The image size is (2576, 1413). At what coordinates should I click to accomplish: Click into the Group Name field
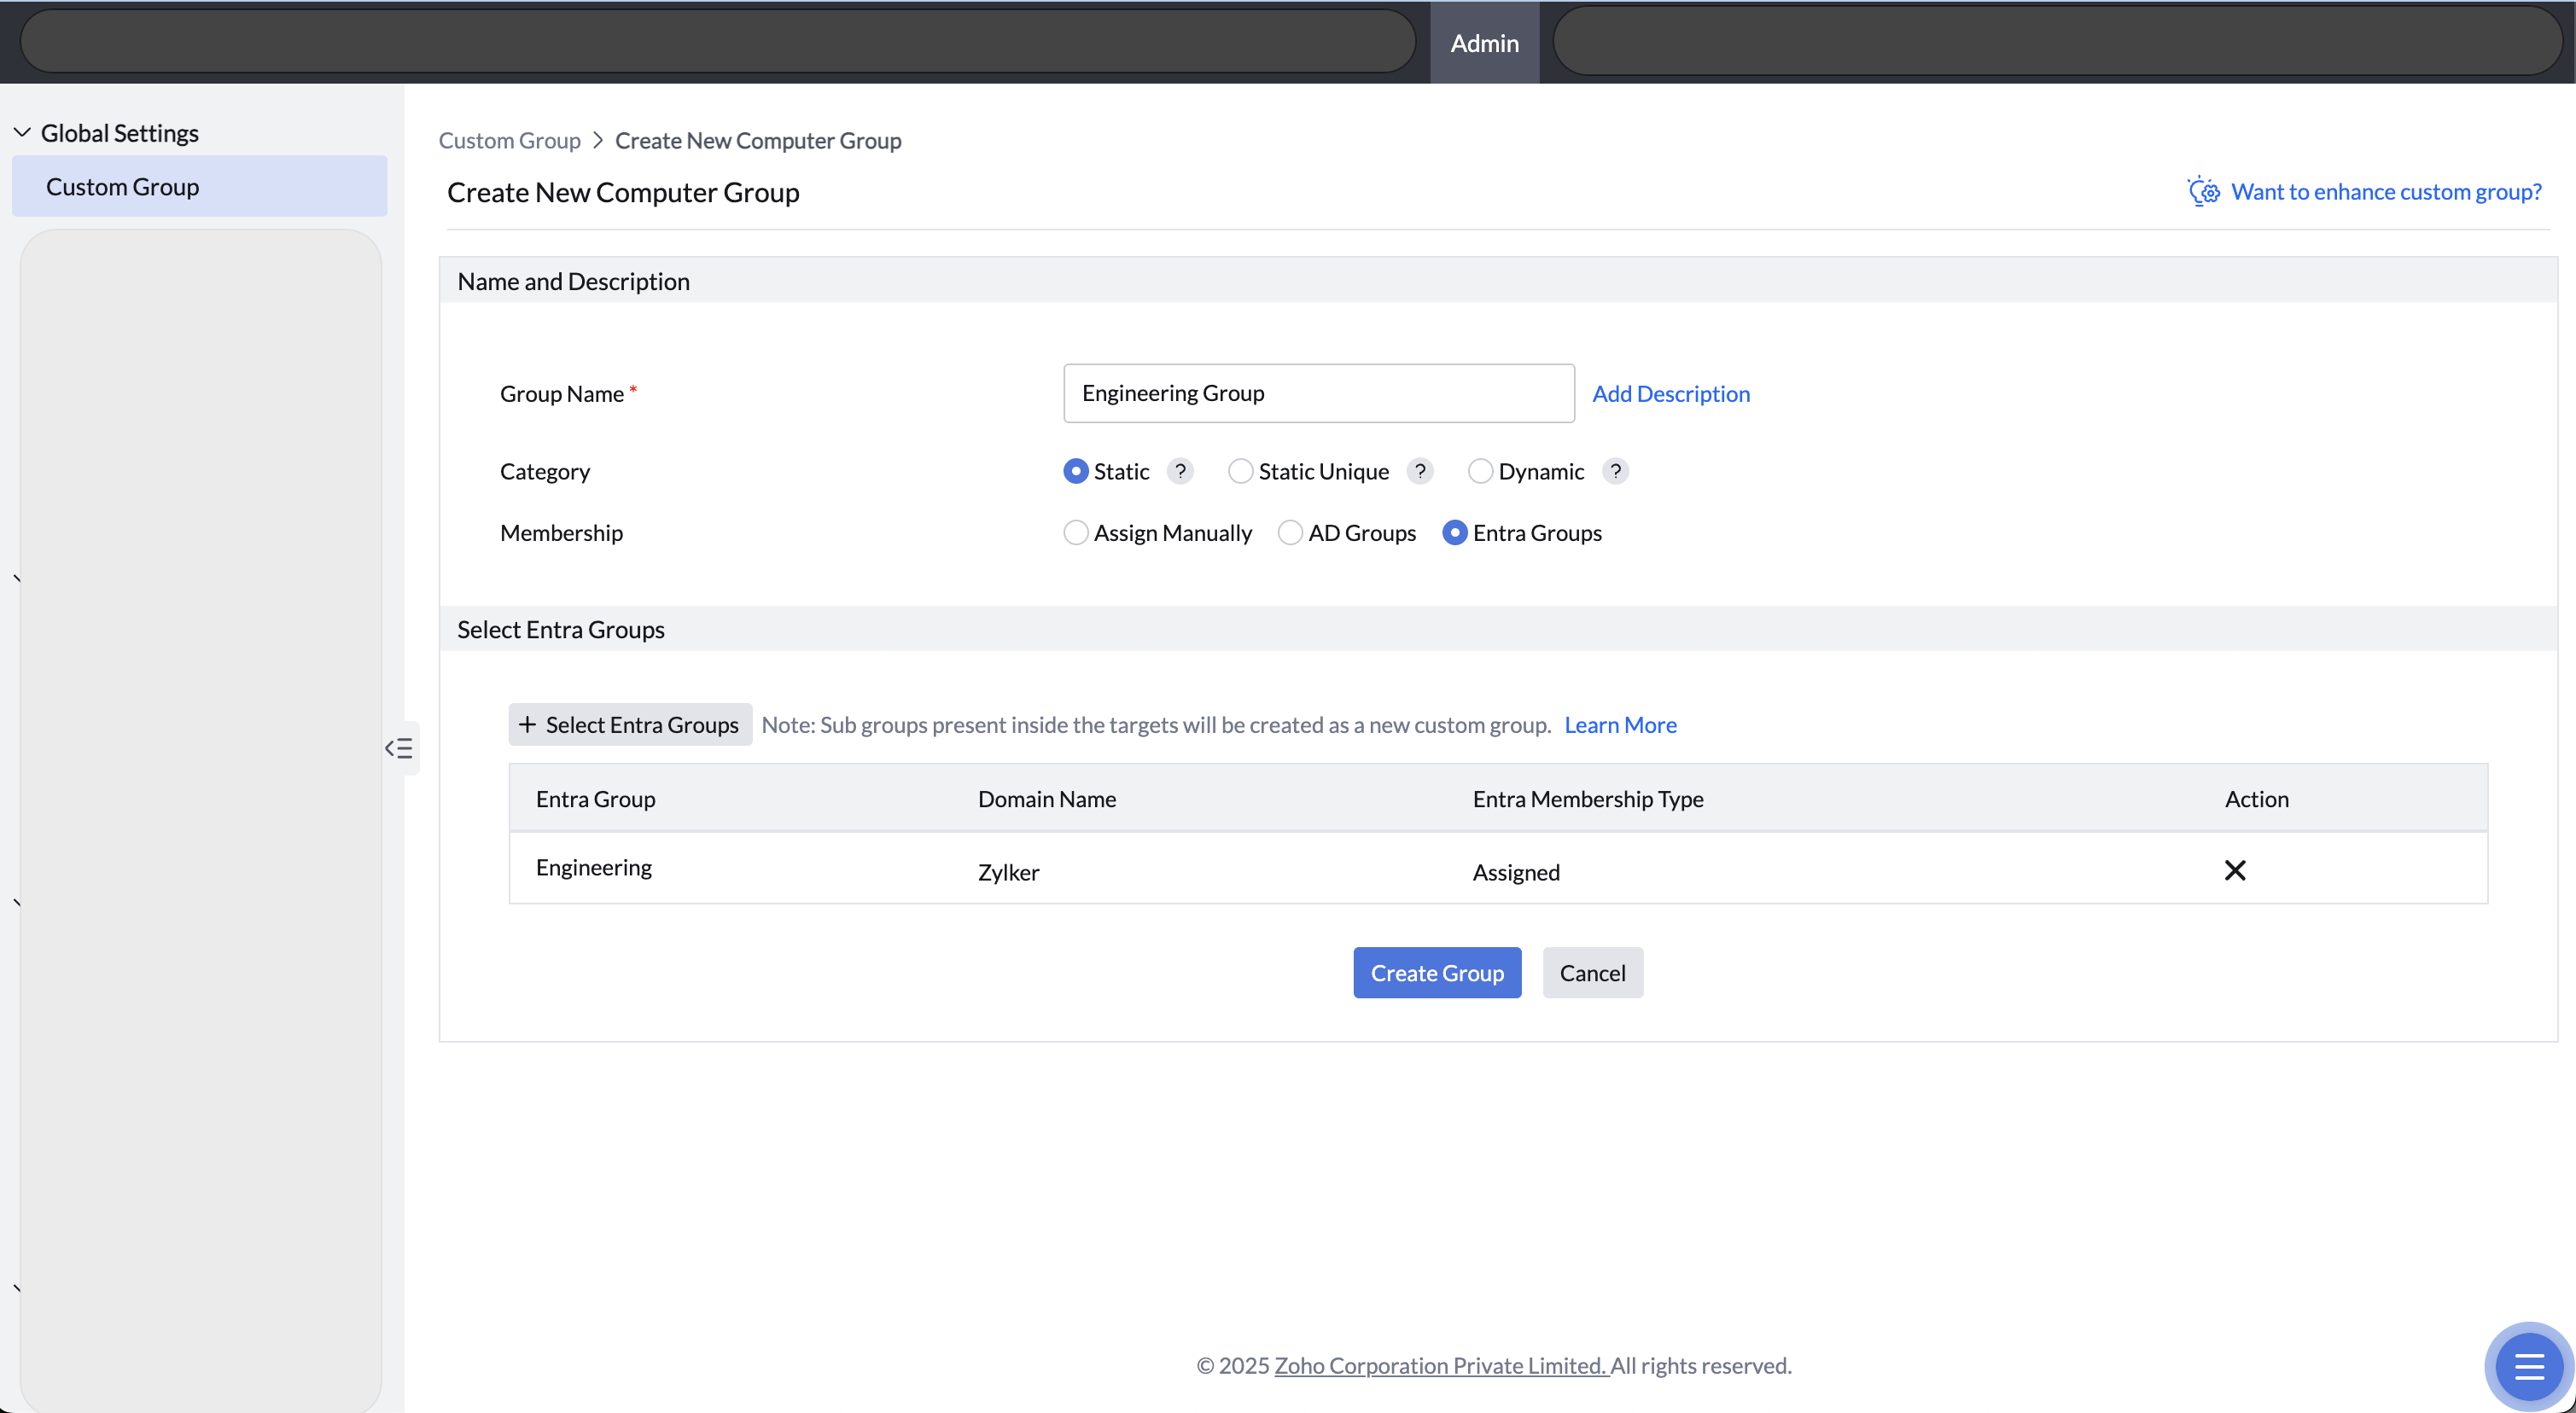click(1318, 394)
